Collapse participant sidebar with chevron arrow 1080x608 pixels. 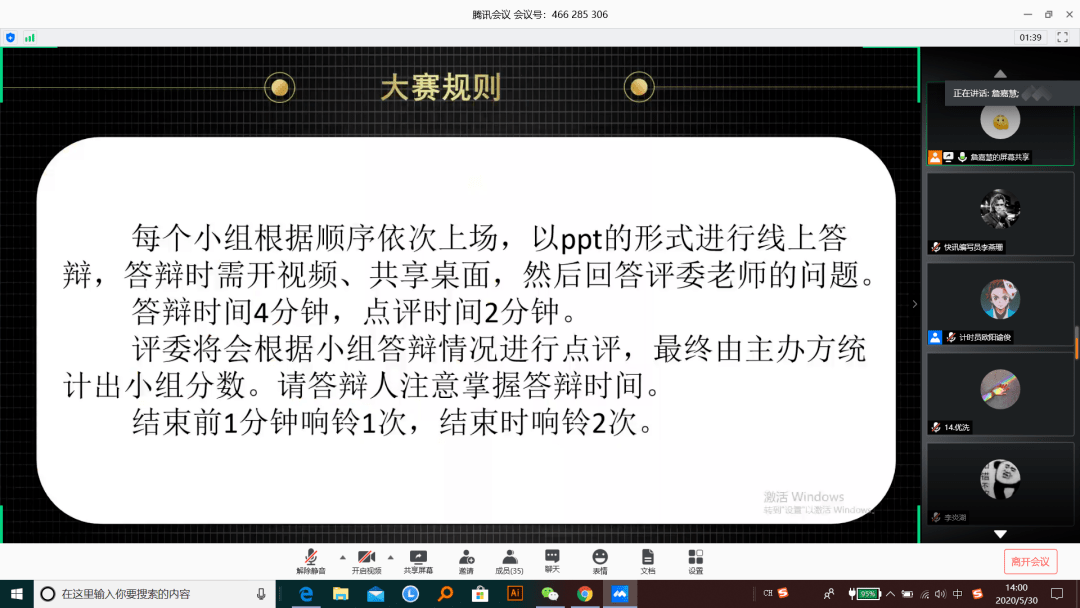pos(915,304)
